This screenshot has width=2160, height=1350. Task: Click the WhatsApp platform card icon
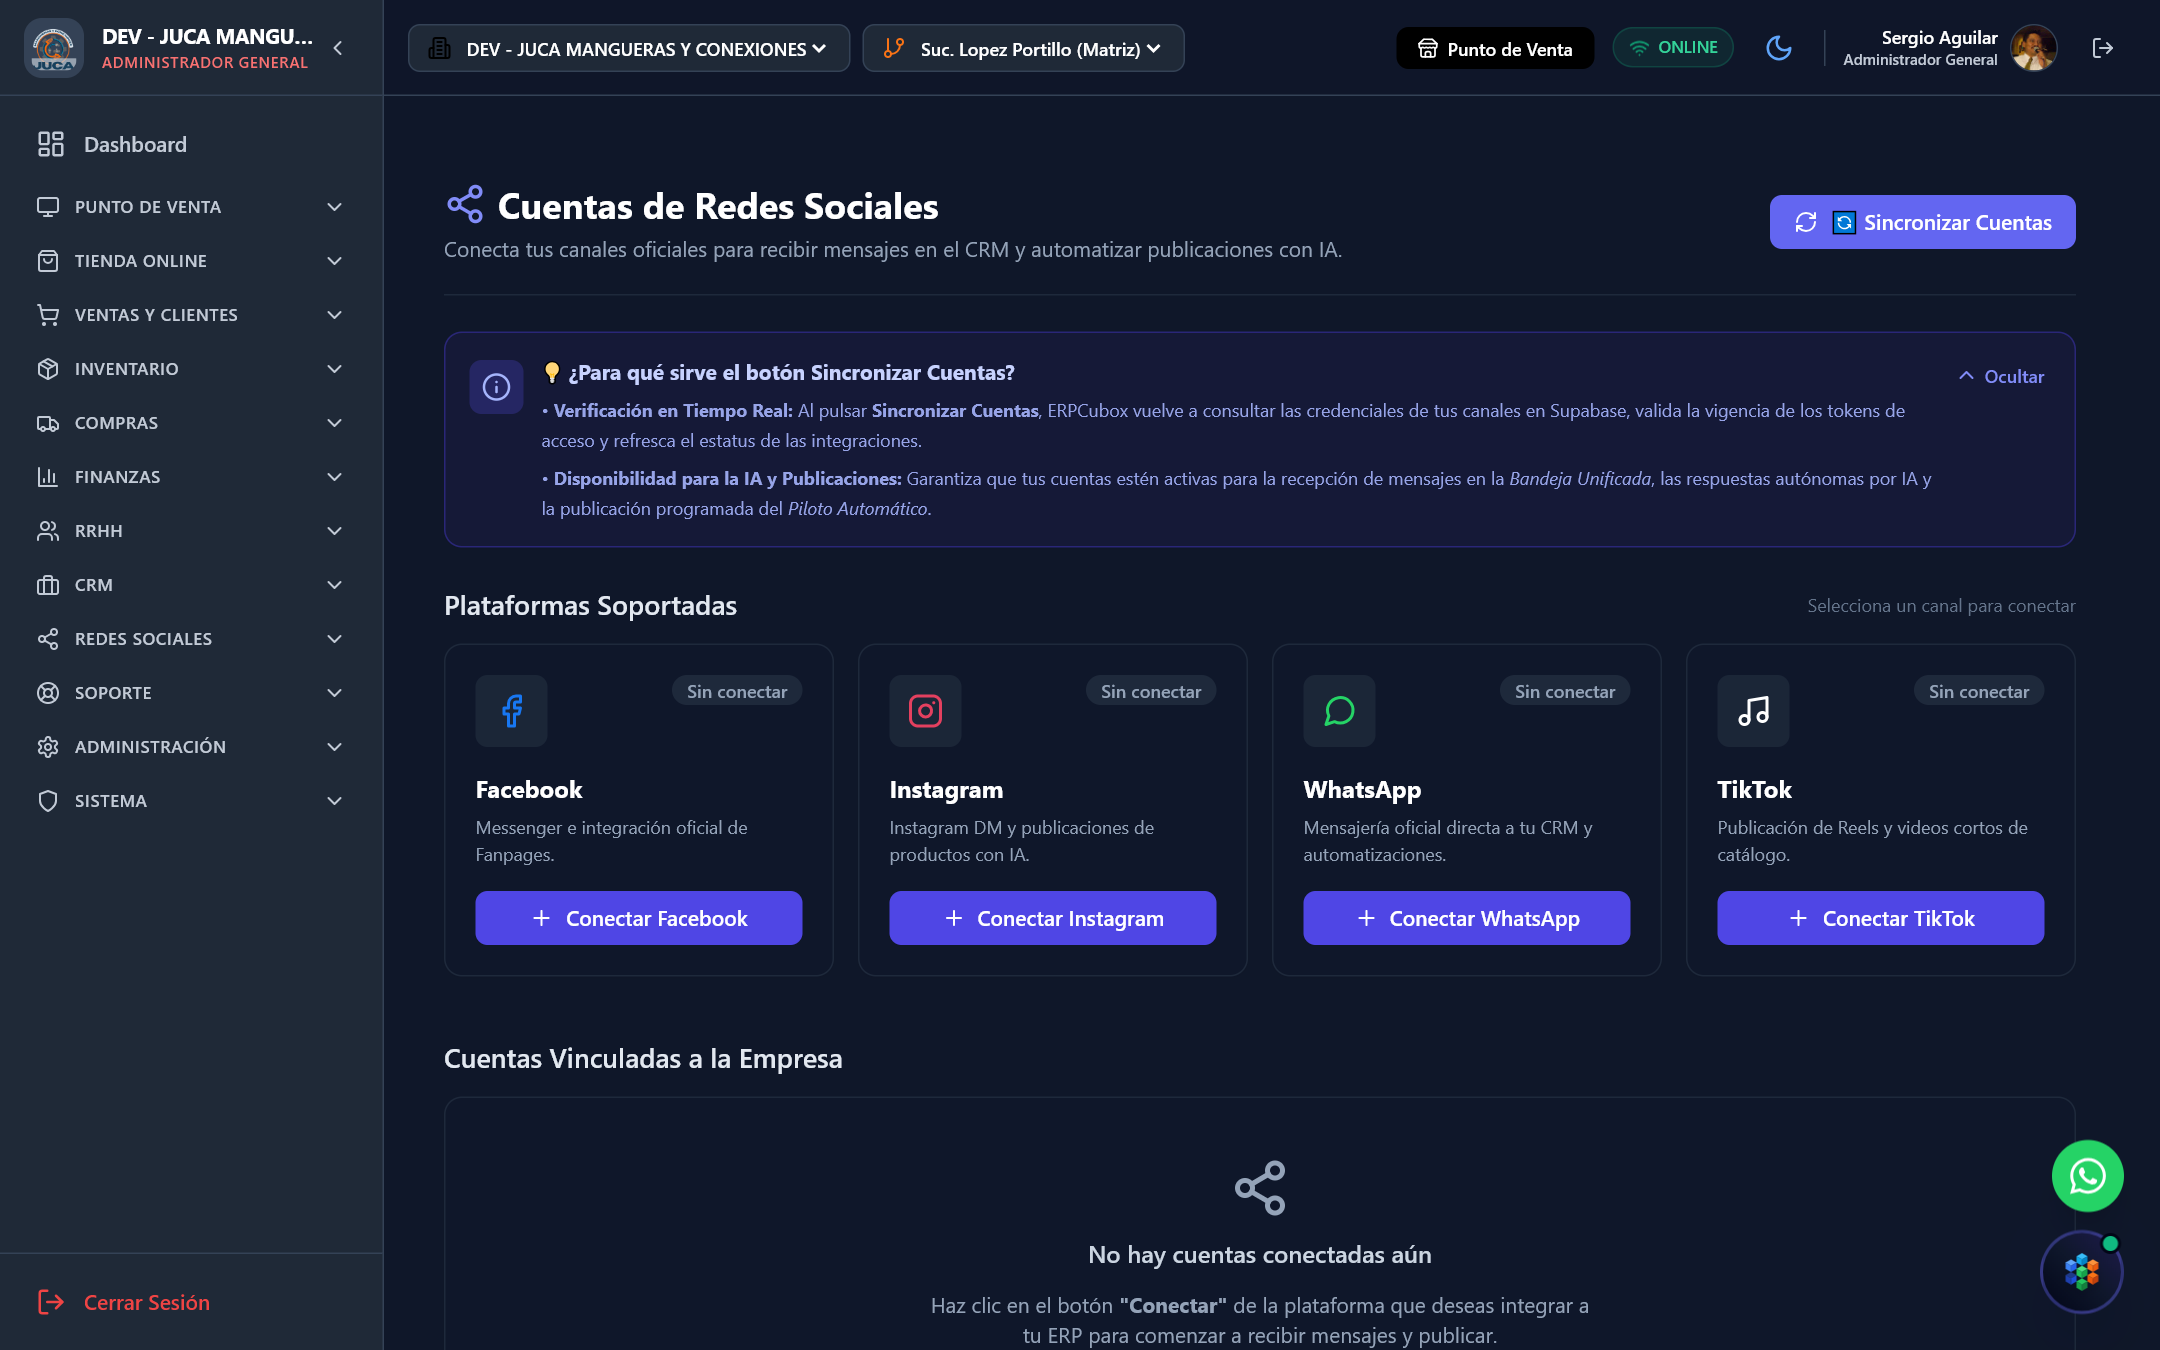point(1339,711)
